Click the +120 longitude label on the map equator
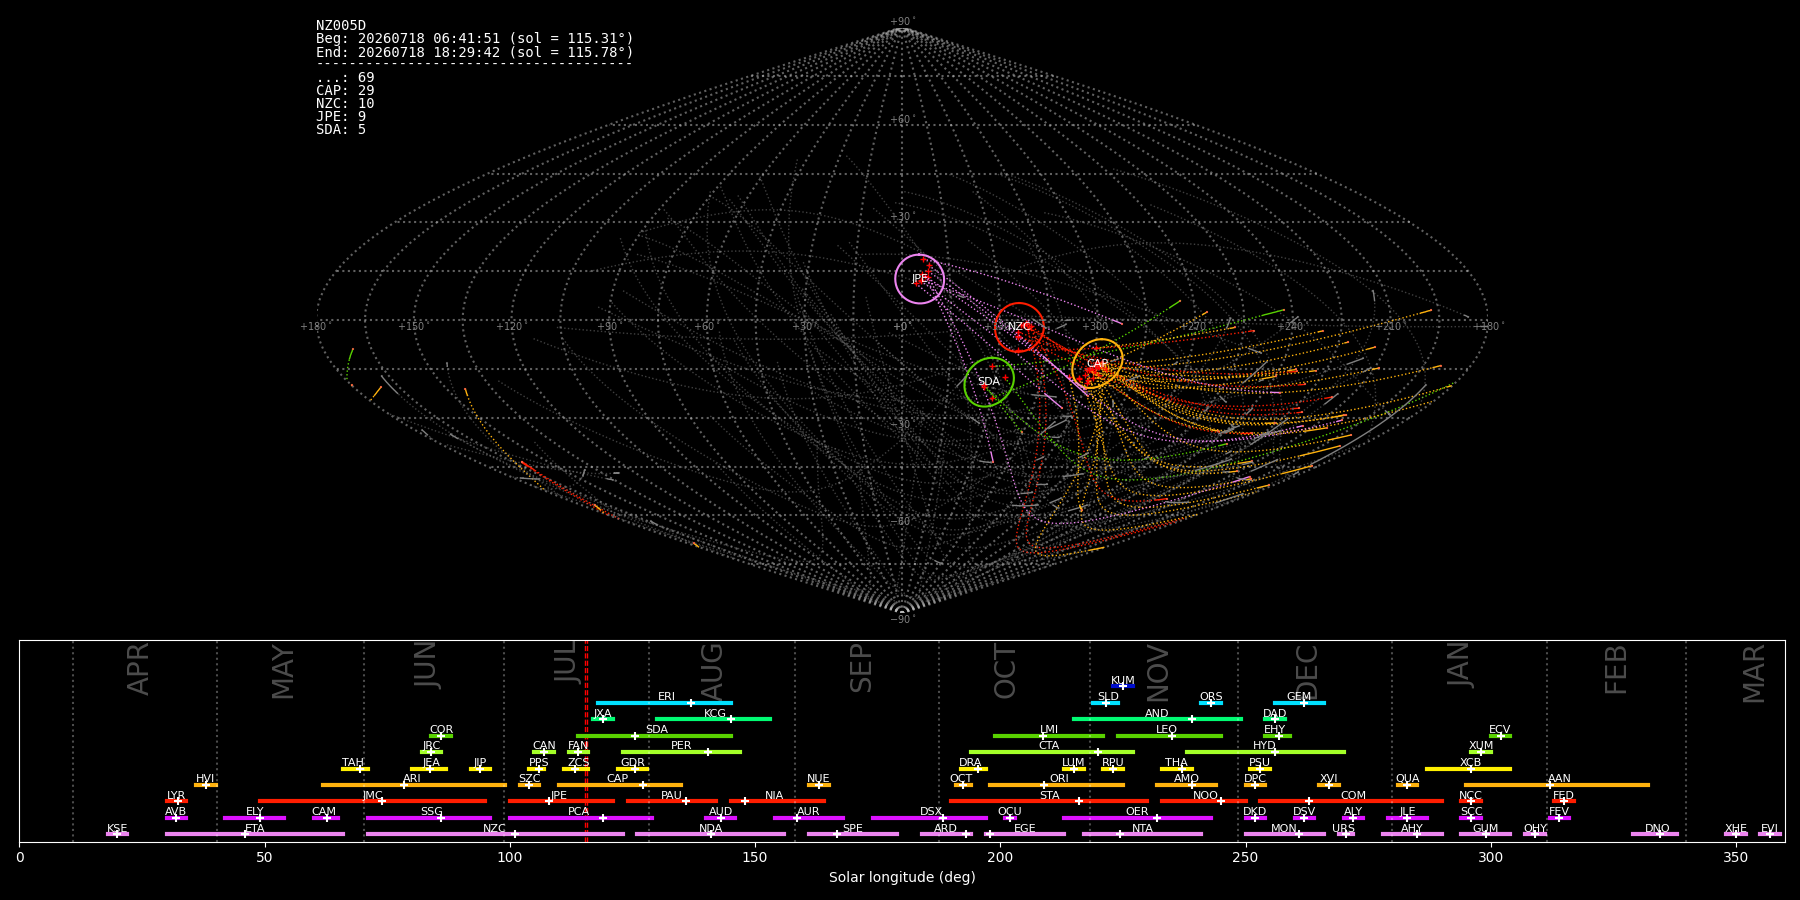Viewport: 1800px width, 900px height. (x=509, y=326)
